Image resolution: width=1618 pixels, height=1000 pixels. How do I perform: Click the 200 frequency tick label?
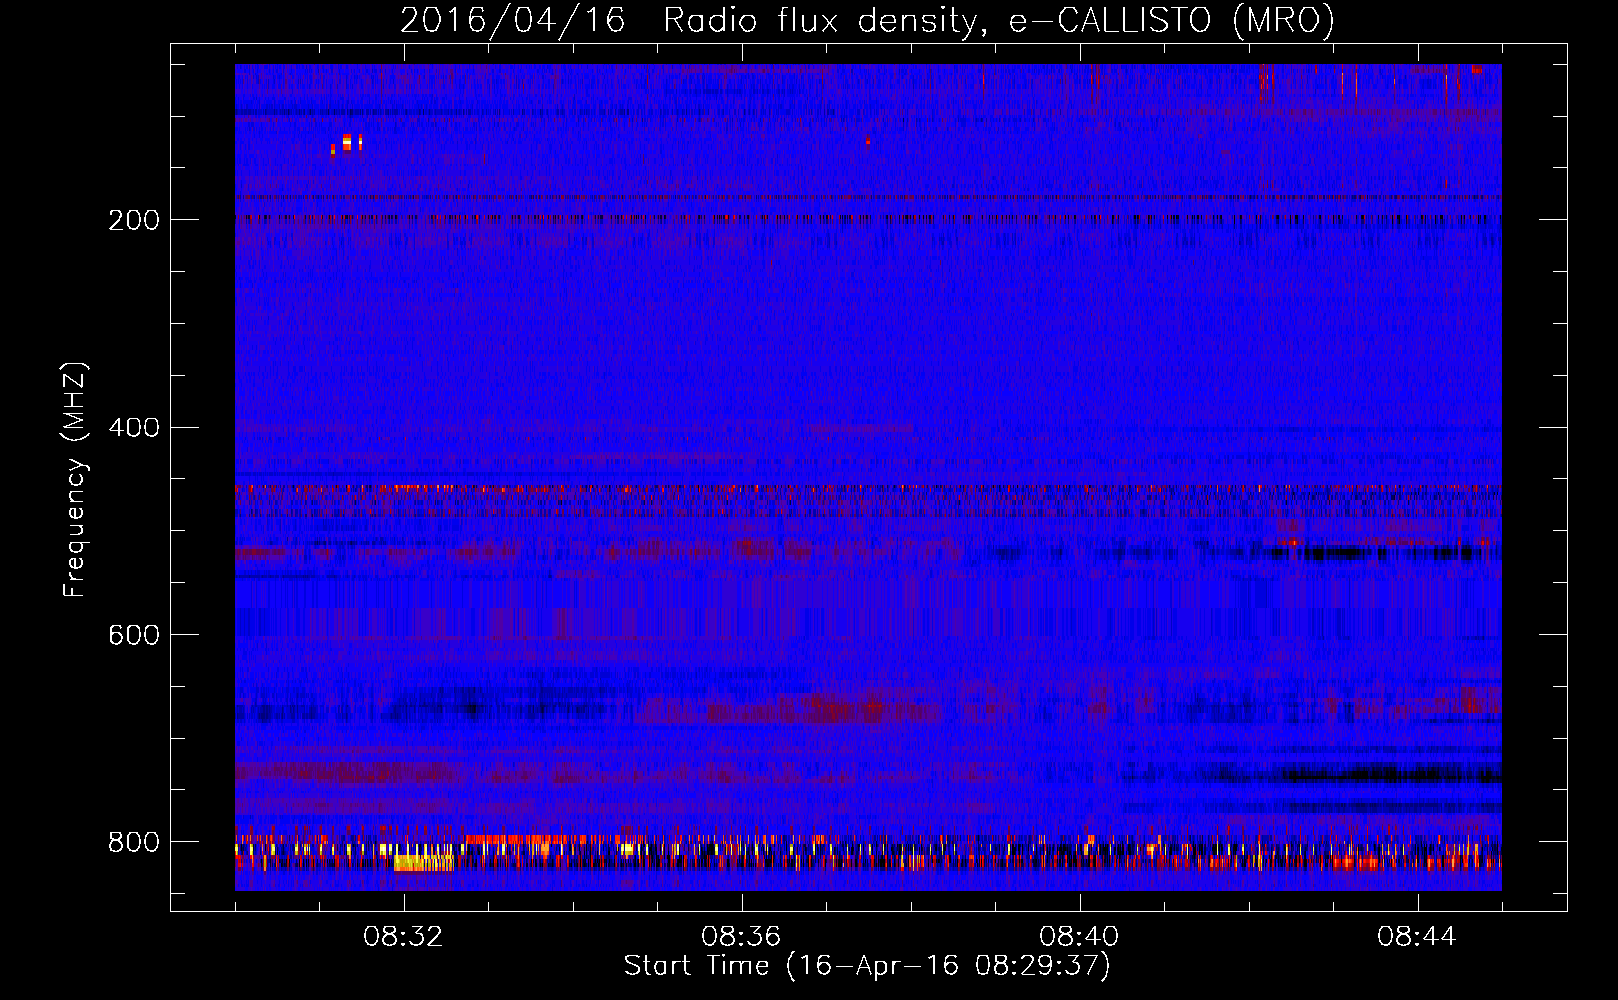134,220
